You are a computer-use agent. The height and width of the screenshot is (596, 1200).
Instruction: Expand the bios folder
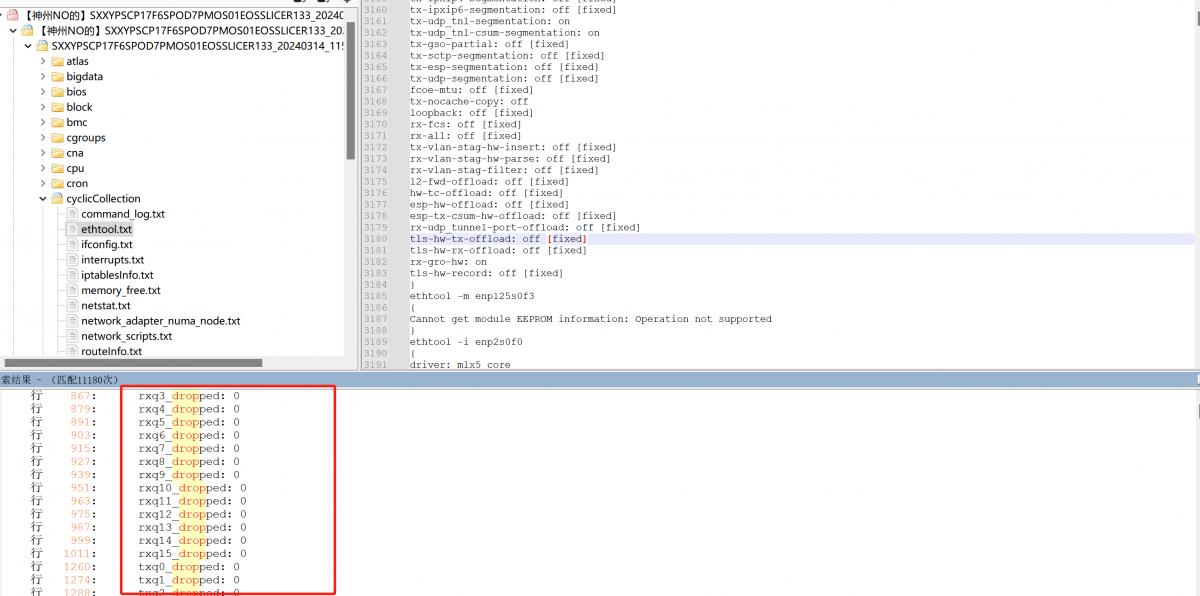(x=43, y=92)
